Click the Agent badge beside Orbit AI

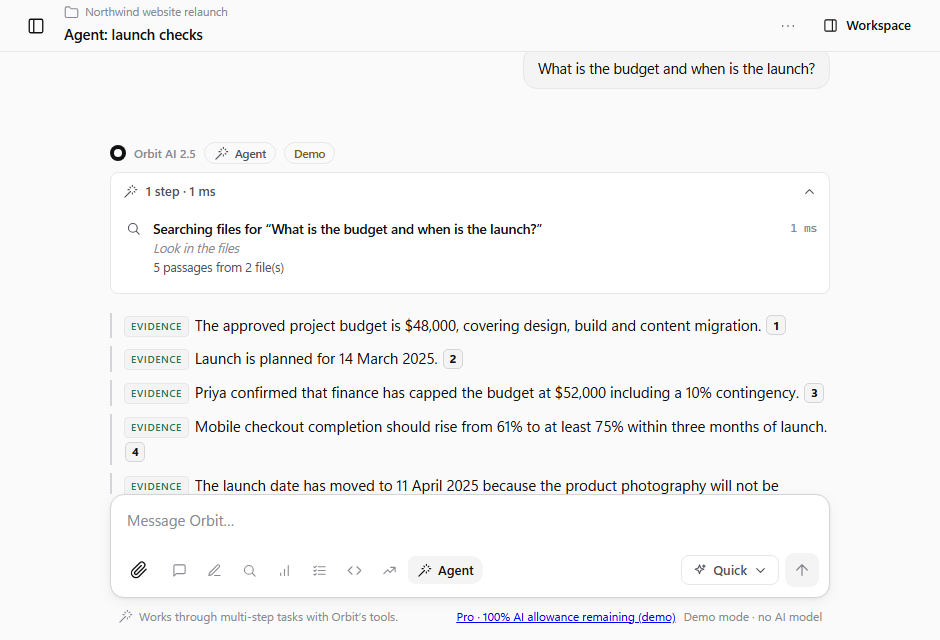pos(240,153)
